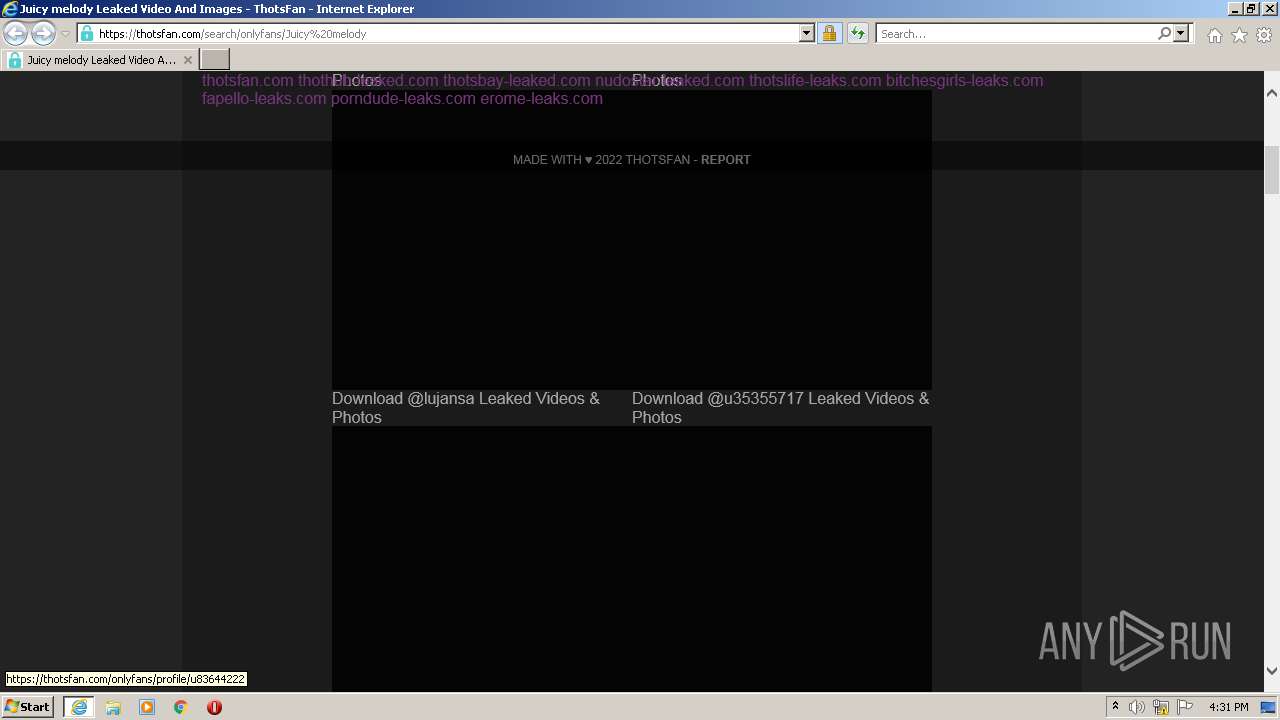Image resolution: width=1280 pixels, height=720 pixels.
Task: Go to the Home page icon
Action: (x=1214, y=35)
